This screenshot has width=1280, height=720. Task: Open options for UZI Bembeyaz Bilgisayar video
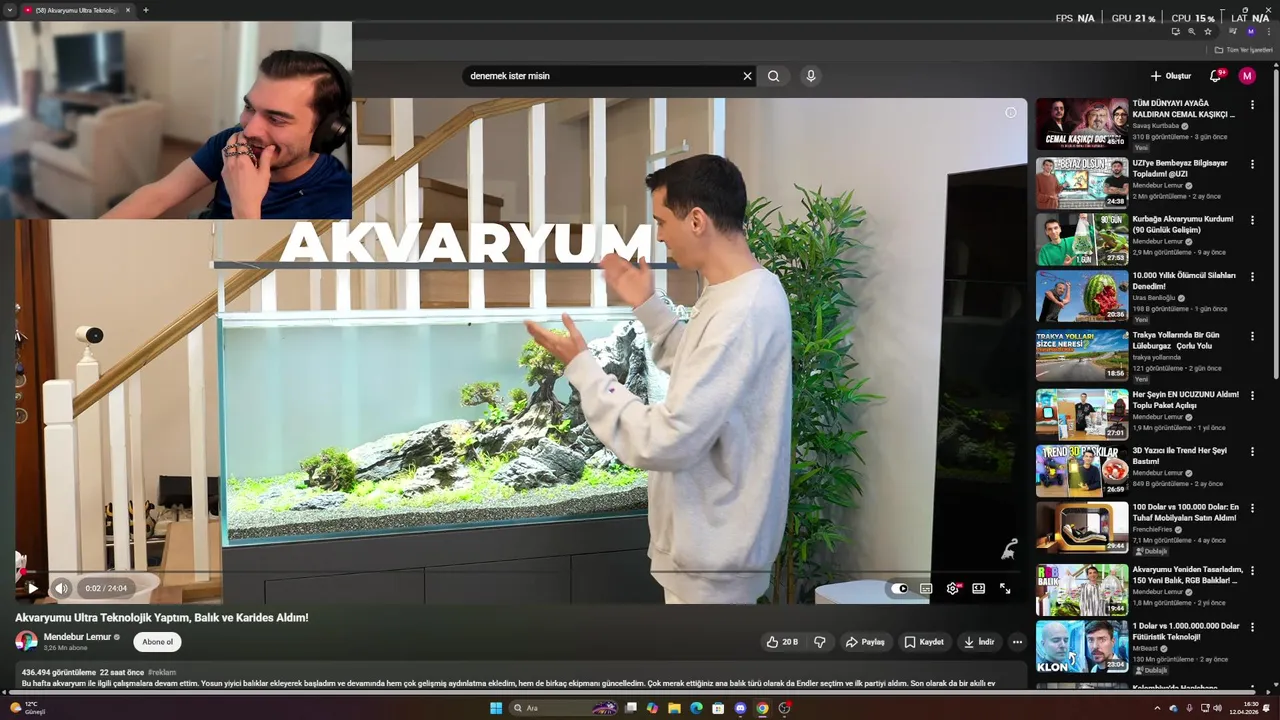click(x=1252, y=163)
